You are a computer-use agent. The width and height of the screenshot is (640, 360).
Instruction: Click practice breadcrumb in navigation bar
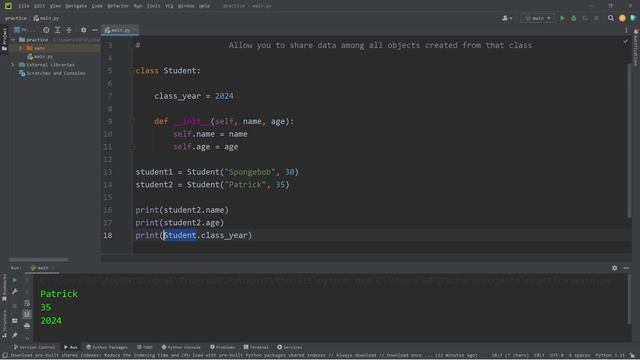pyautogui.click(x=16, y=18)
